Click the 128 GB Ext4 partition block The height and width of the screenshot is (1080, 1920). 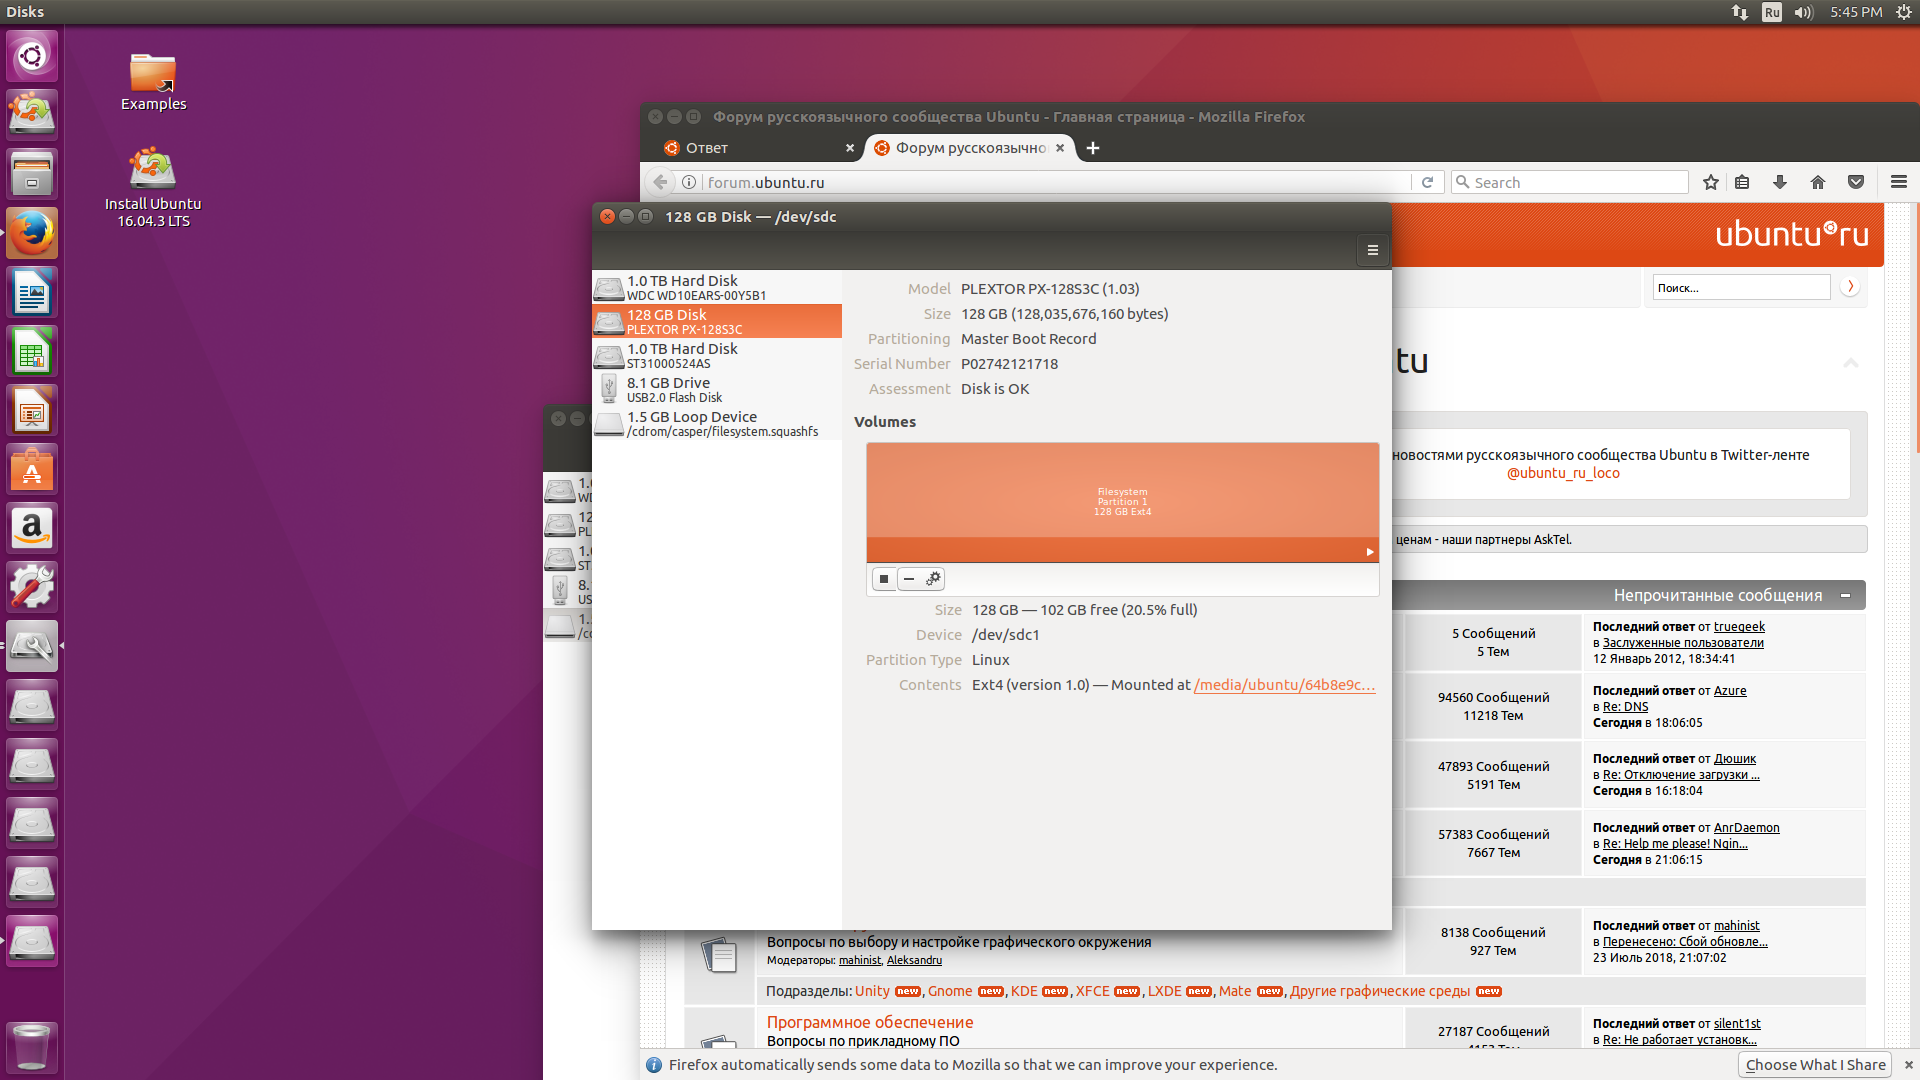(x=1122, y=501)
